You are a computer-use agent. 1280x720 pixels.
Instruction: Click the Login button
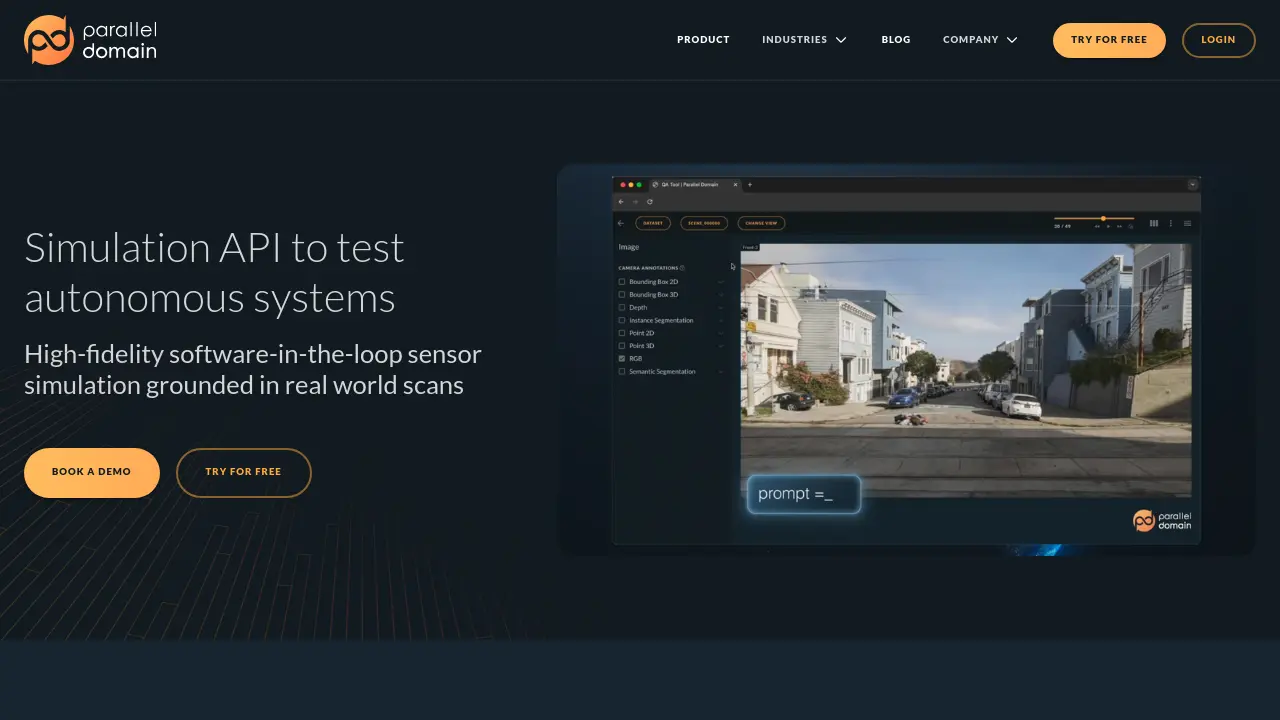[x=1218, y=40]
